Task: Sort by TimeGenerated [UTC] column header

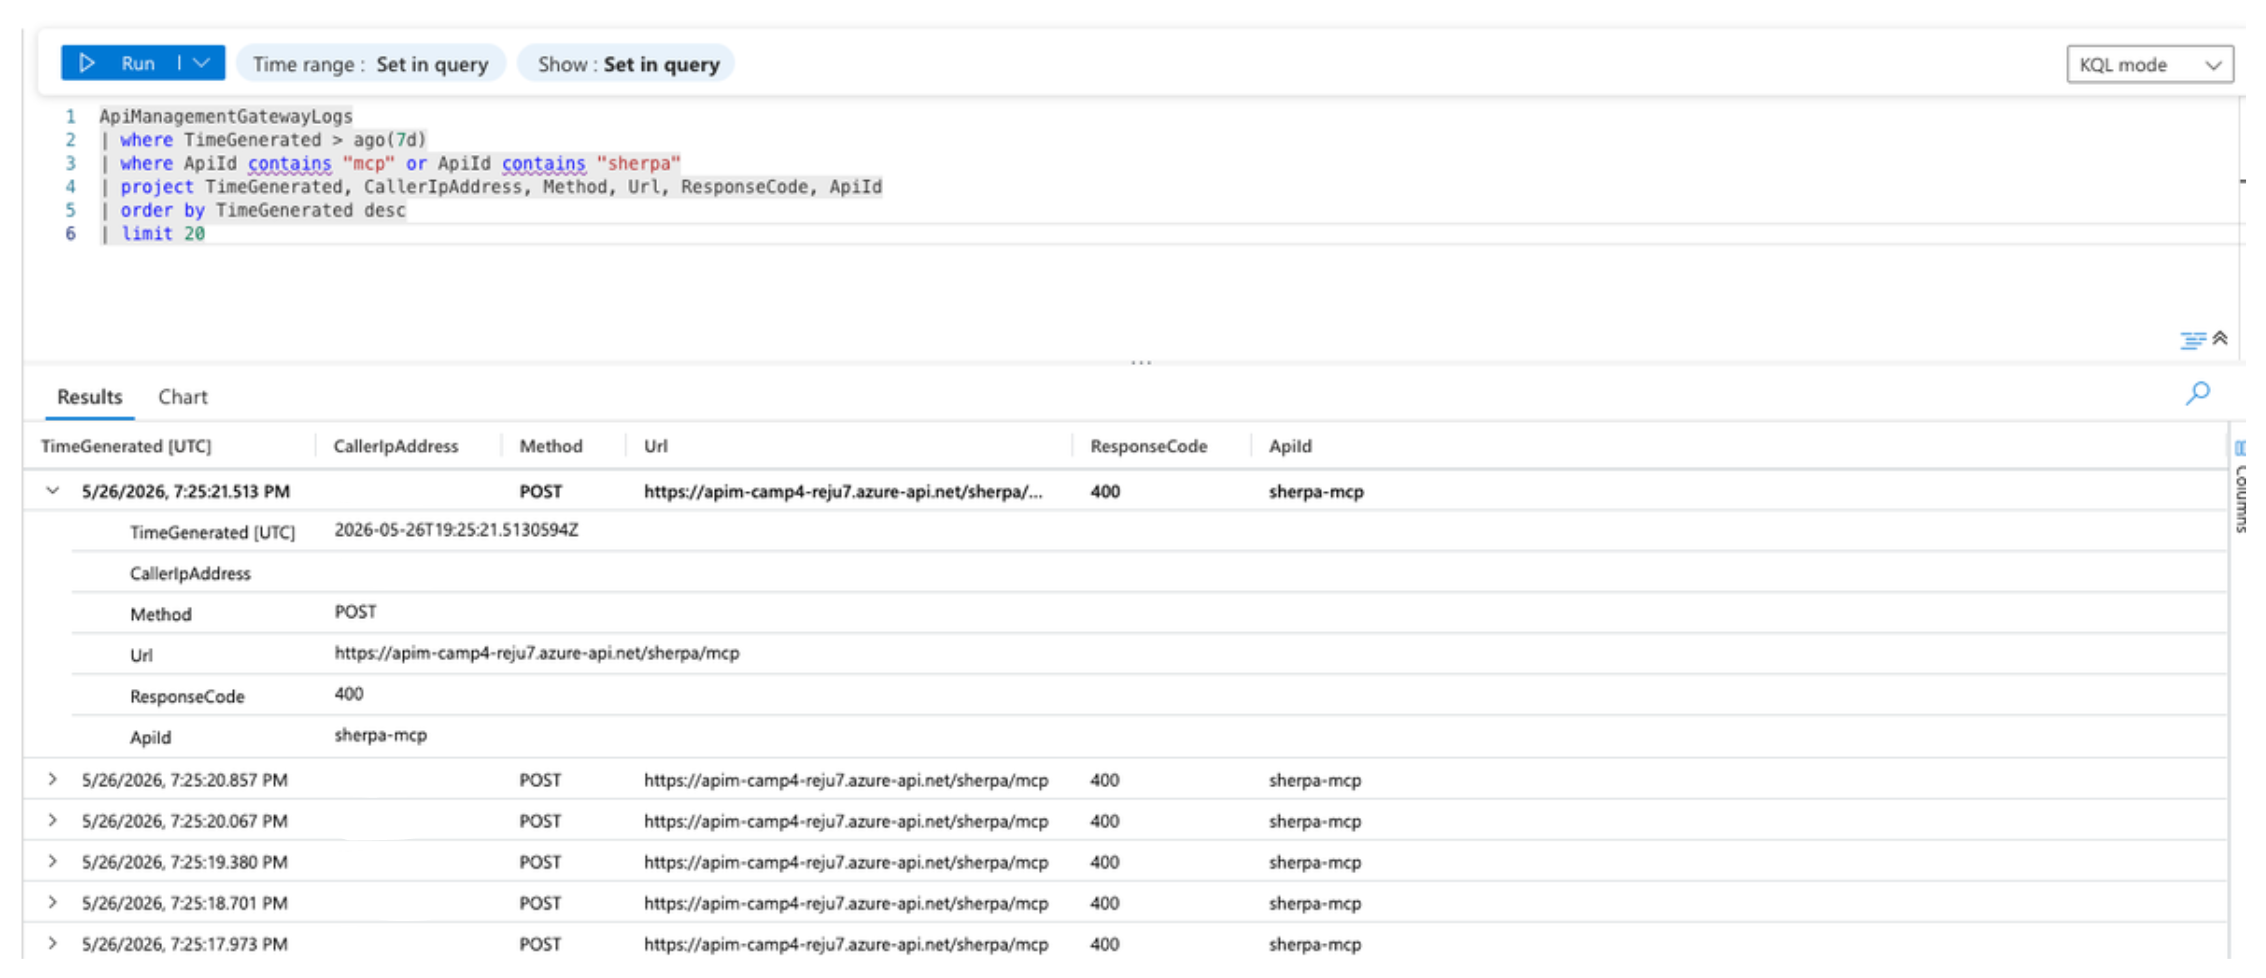Action: (x=126, y=446)
